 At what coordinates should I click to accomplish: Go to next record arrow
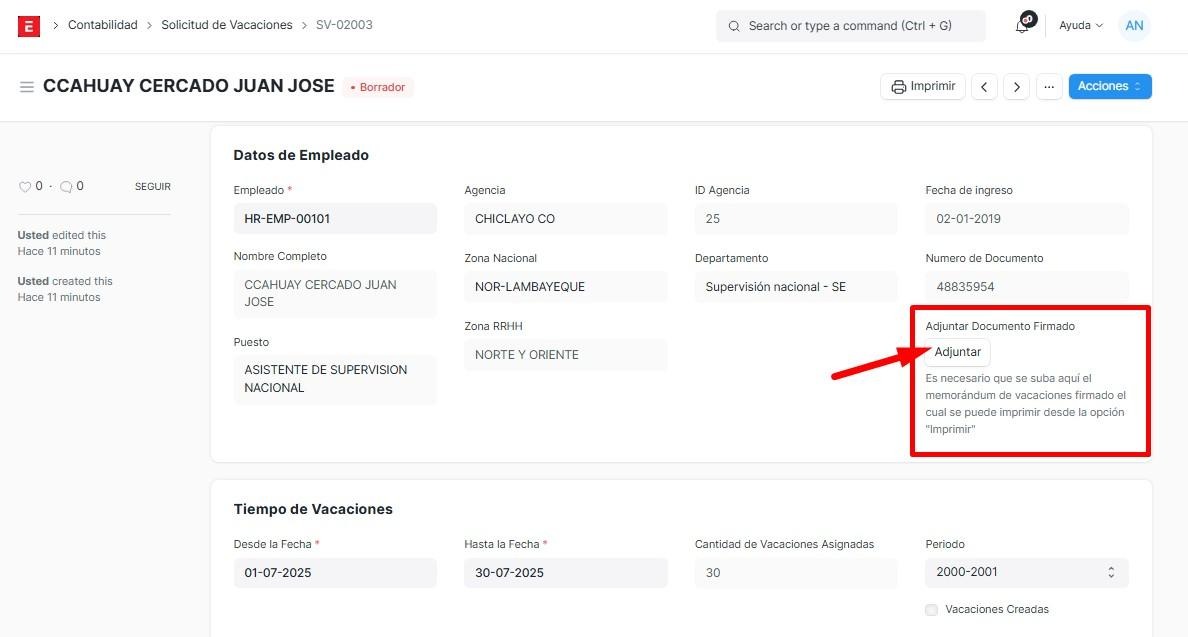[1016, 87]
